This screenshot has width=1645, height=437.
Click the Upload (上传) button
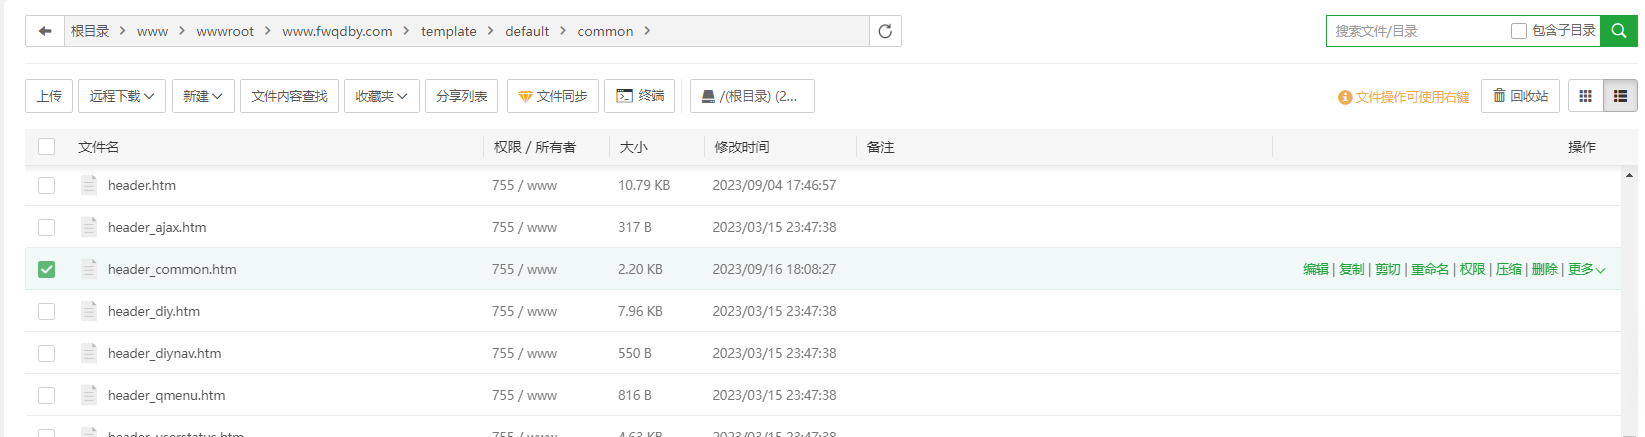point(49,96)
